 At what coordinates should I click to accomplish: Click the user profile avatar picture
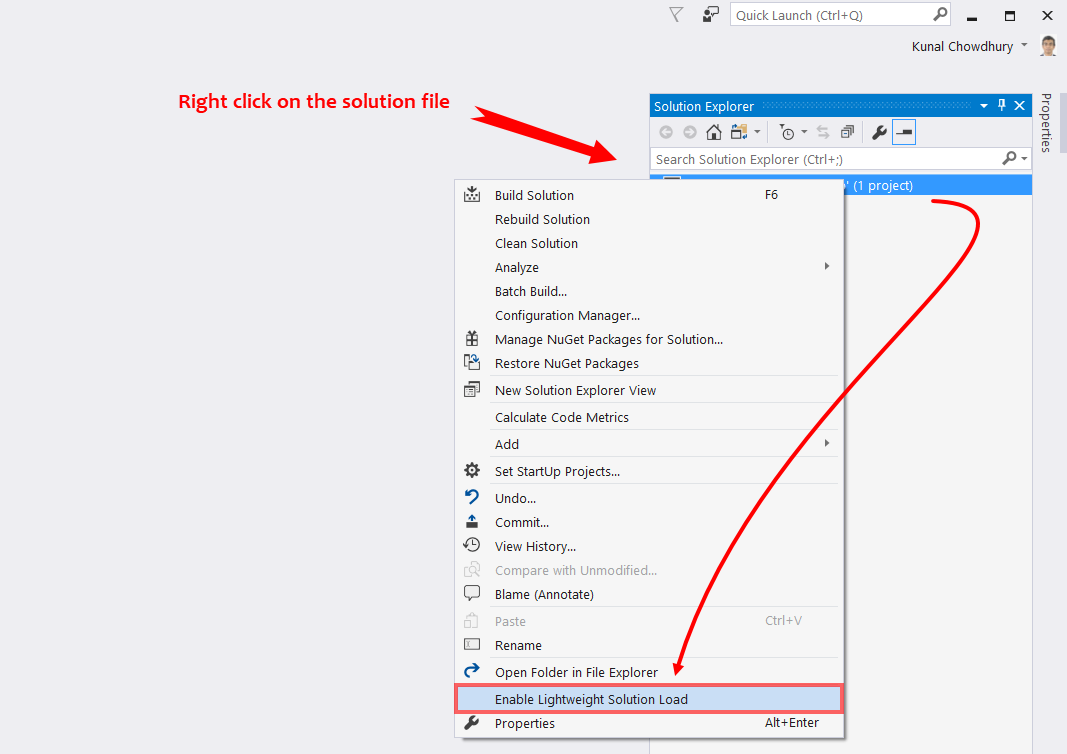1048,46
